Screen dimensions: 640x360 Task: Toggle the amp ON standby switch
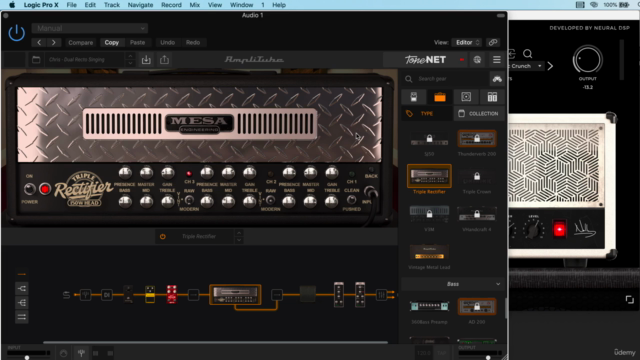tap(29, 189)
